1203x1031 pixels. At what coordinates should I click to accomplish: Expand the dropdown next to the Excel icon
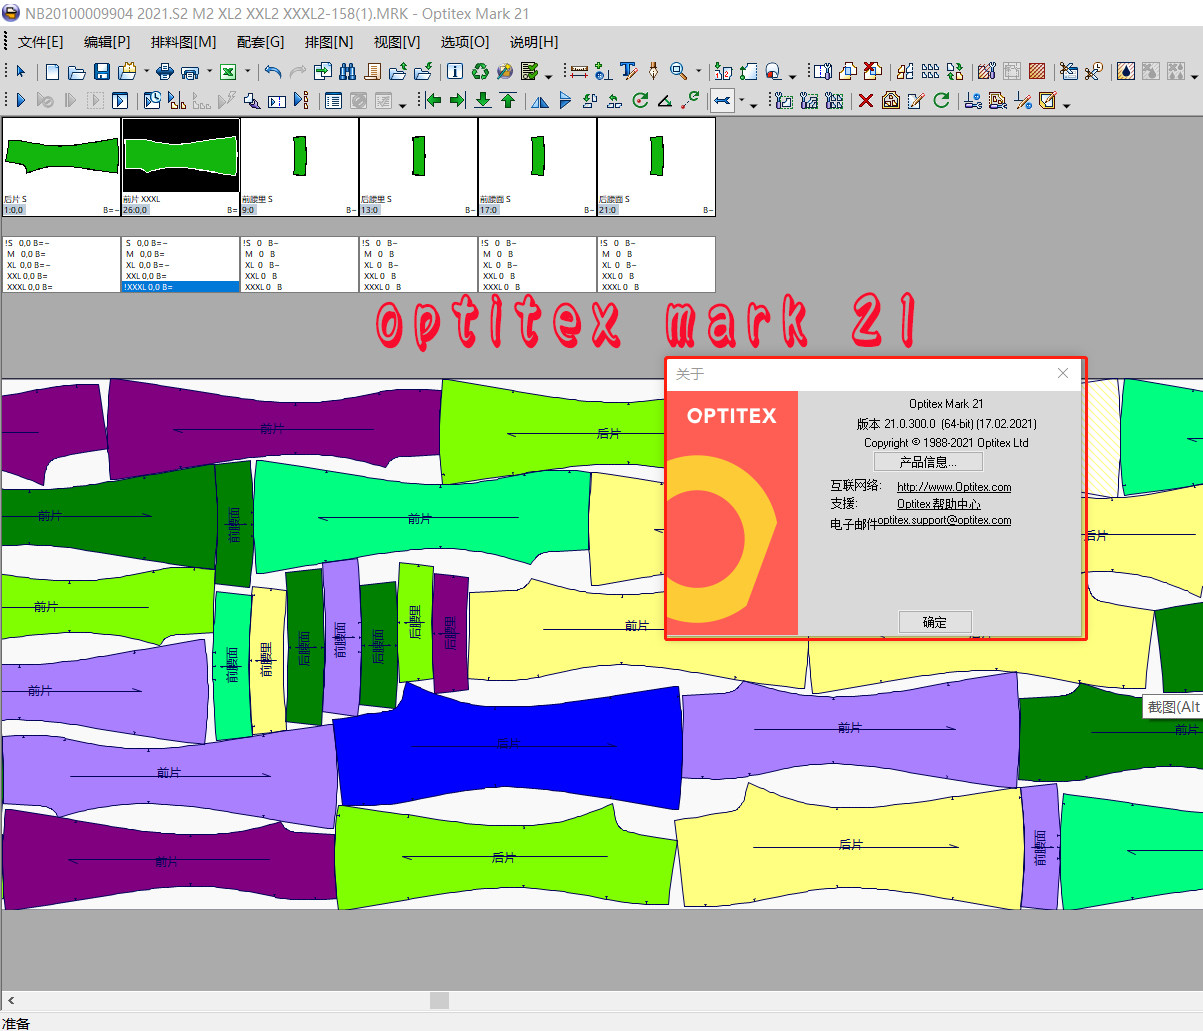click(246, 71)
